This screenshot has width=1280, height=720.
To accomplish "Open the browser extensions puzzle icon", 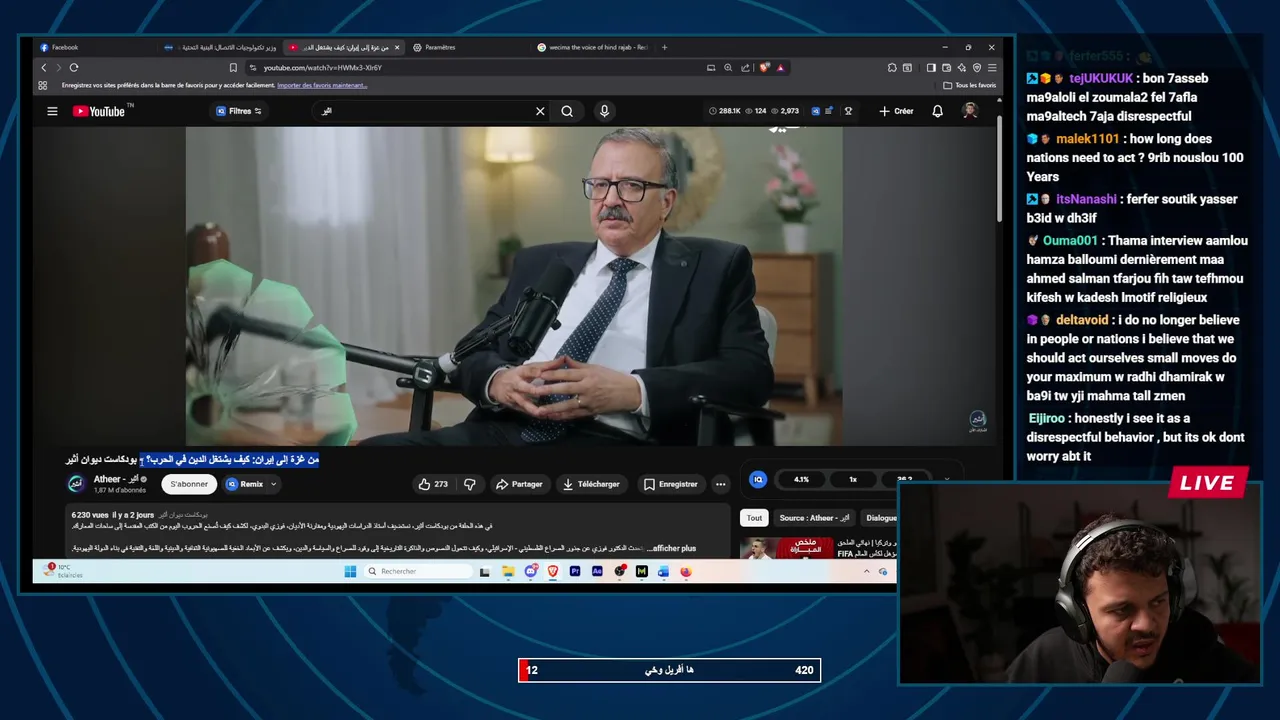I will (892, 68).
